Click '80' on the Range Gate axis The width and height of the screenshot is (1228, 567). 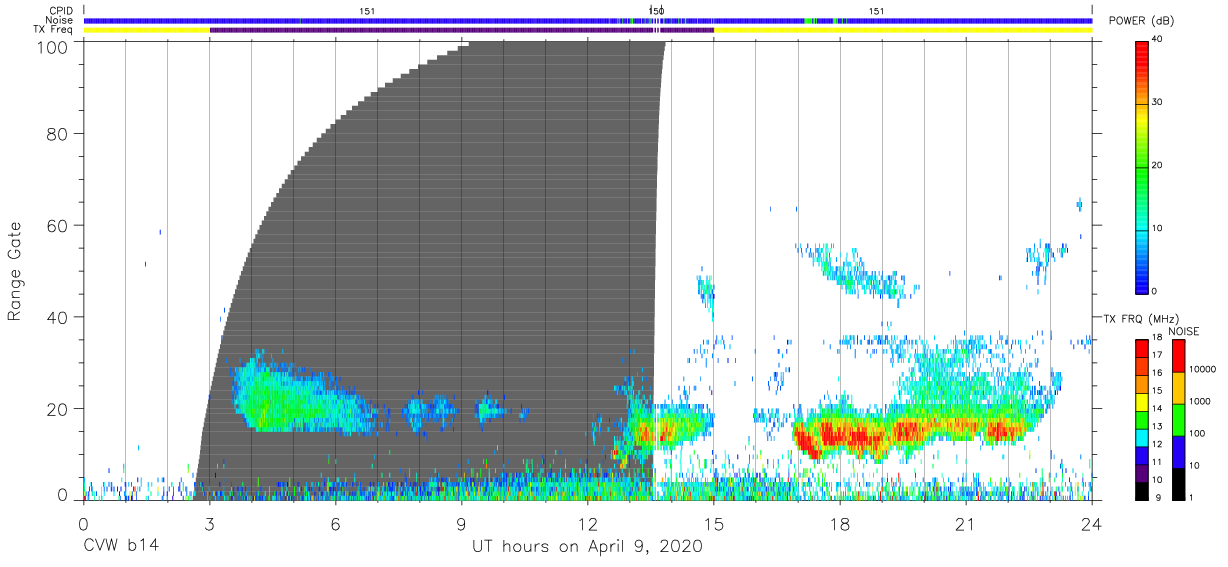tap(56, 134)
